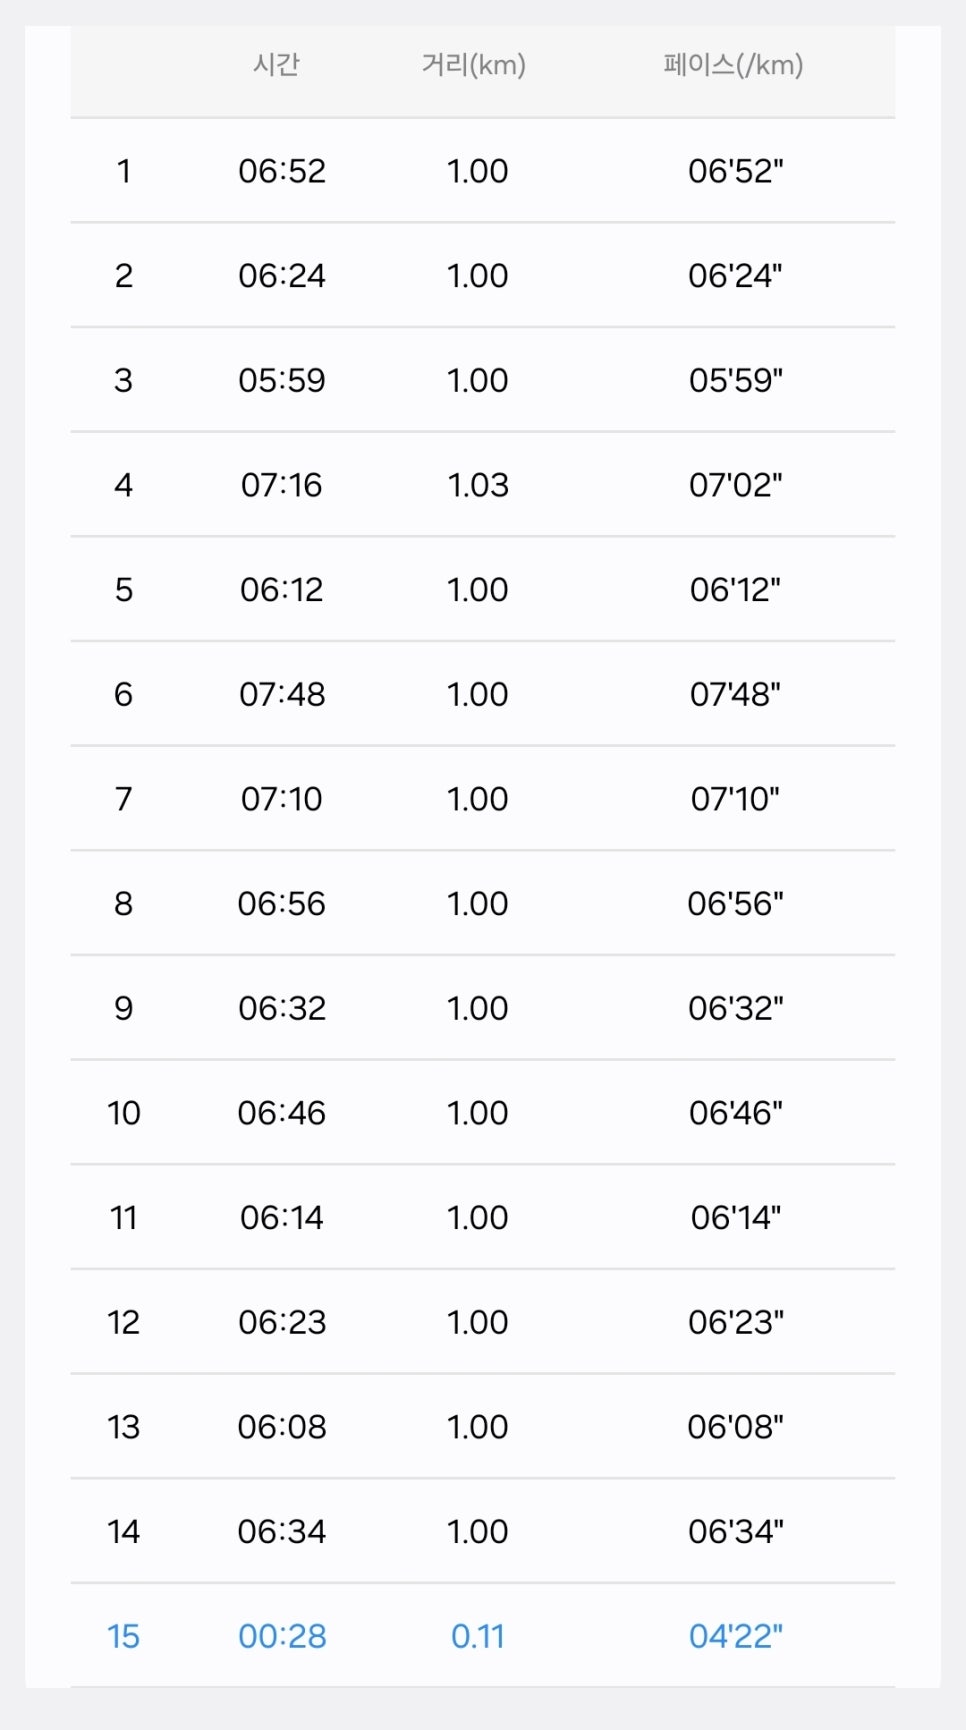Image resolution: width=966 pixels, height=1730 pixels.
Task: Select lap 2 time 06:24
Action: [282, 276]
